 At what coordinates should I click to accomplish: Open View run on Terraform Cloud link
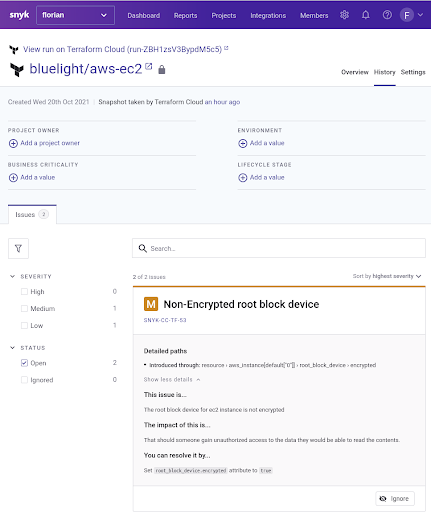(122, 49)
